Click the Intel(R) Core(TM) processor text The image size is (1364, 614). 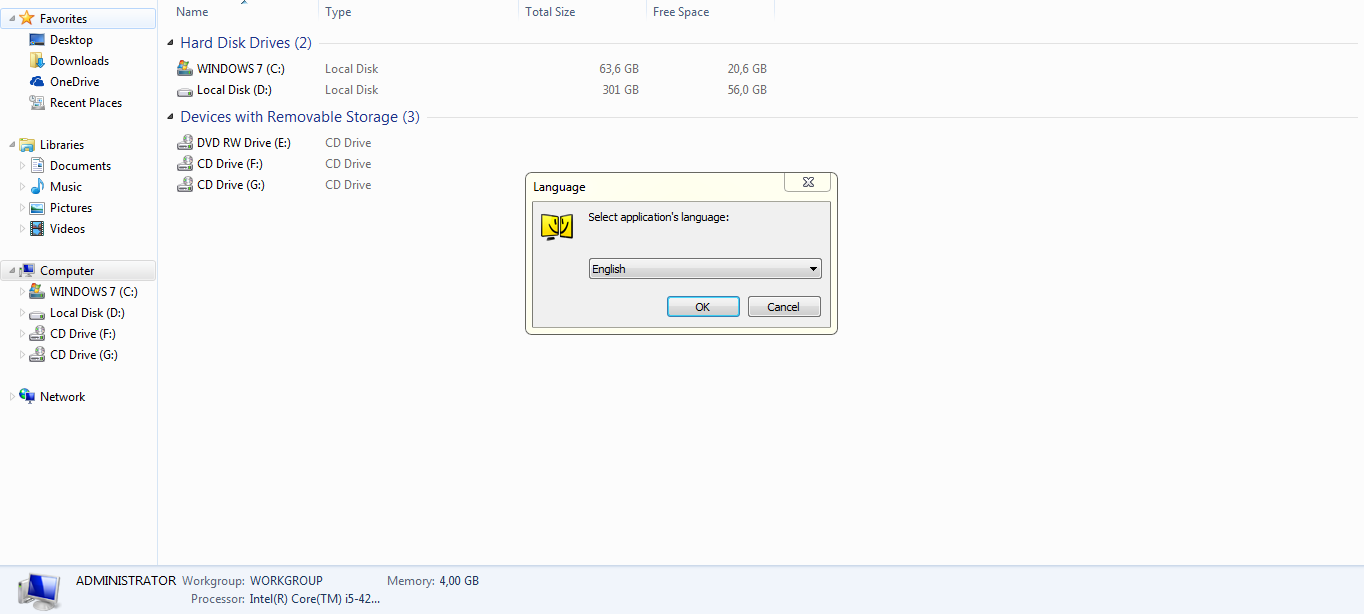point(314,599)
